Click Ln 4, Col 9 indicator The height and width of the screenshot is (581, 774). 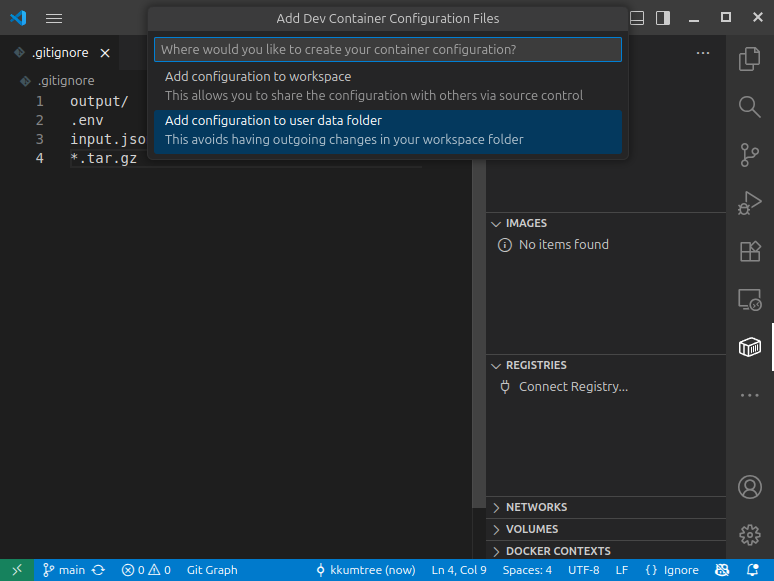tap(459, 570)
